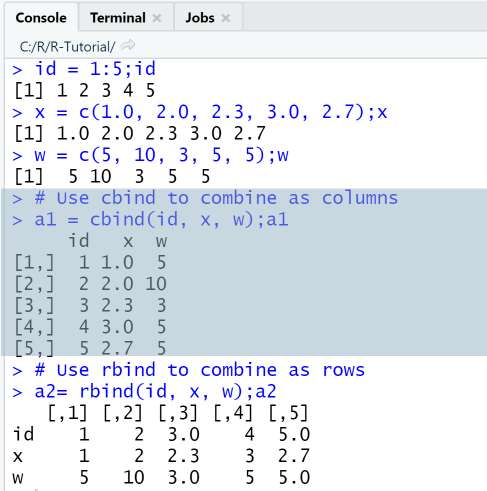This screenshot has height=491, width=487.
Task: Close the Jobs tab
Action: coord(226,18)
